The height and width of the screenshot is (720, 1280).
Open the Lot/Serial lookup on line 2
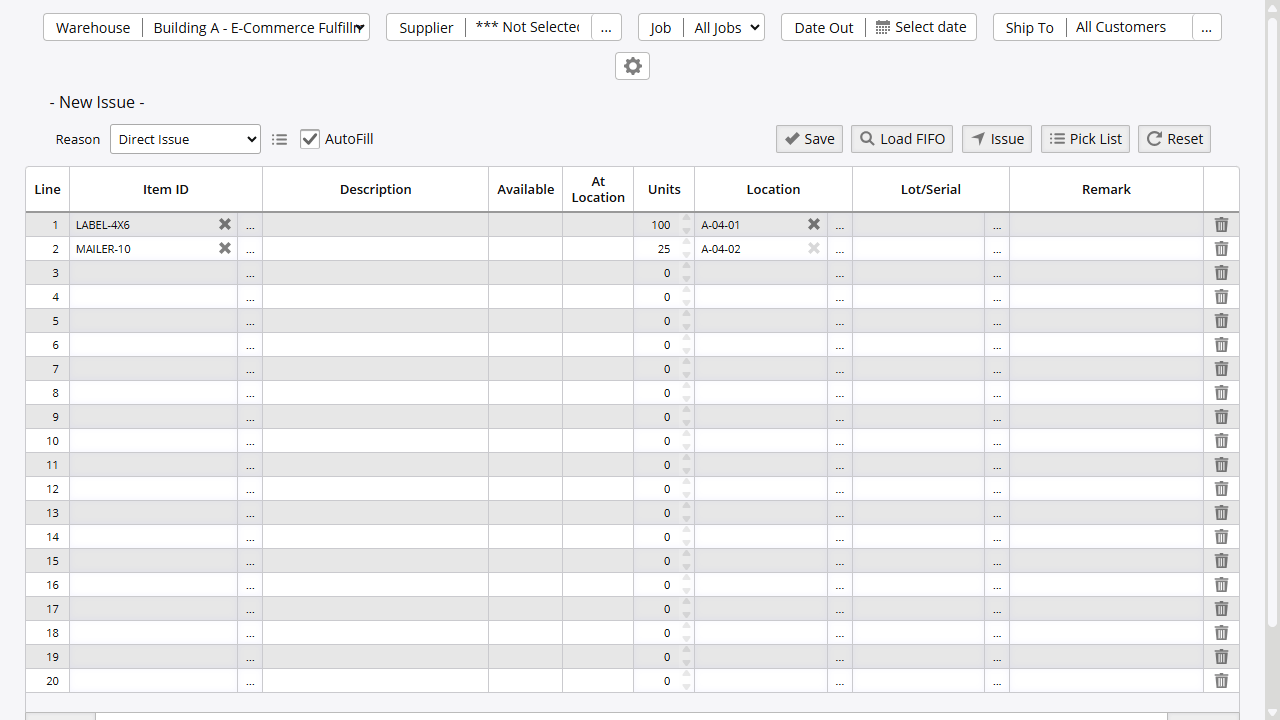pos(997,248)
